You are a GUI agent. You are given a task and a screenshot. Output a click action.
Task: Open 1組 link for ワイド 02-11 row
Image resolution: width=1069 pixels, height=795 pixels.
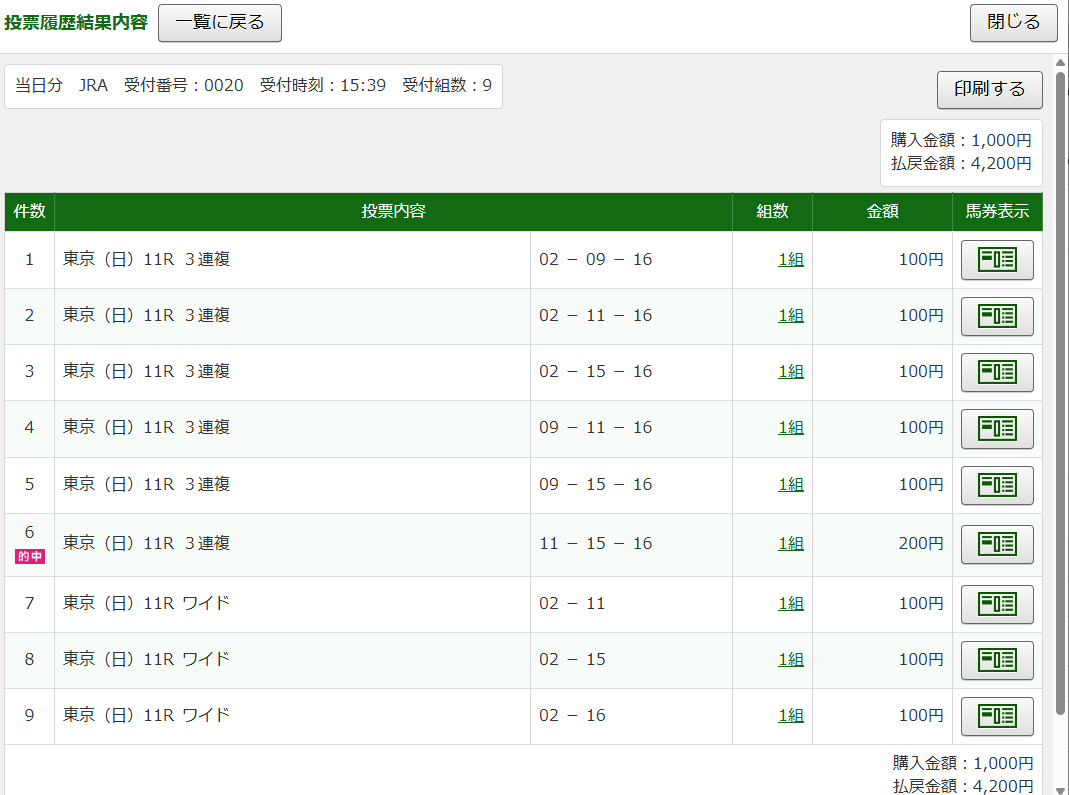[791, 603]
